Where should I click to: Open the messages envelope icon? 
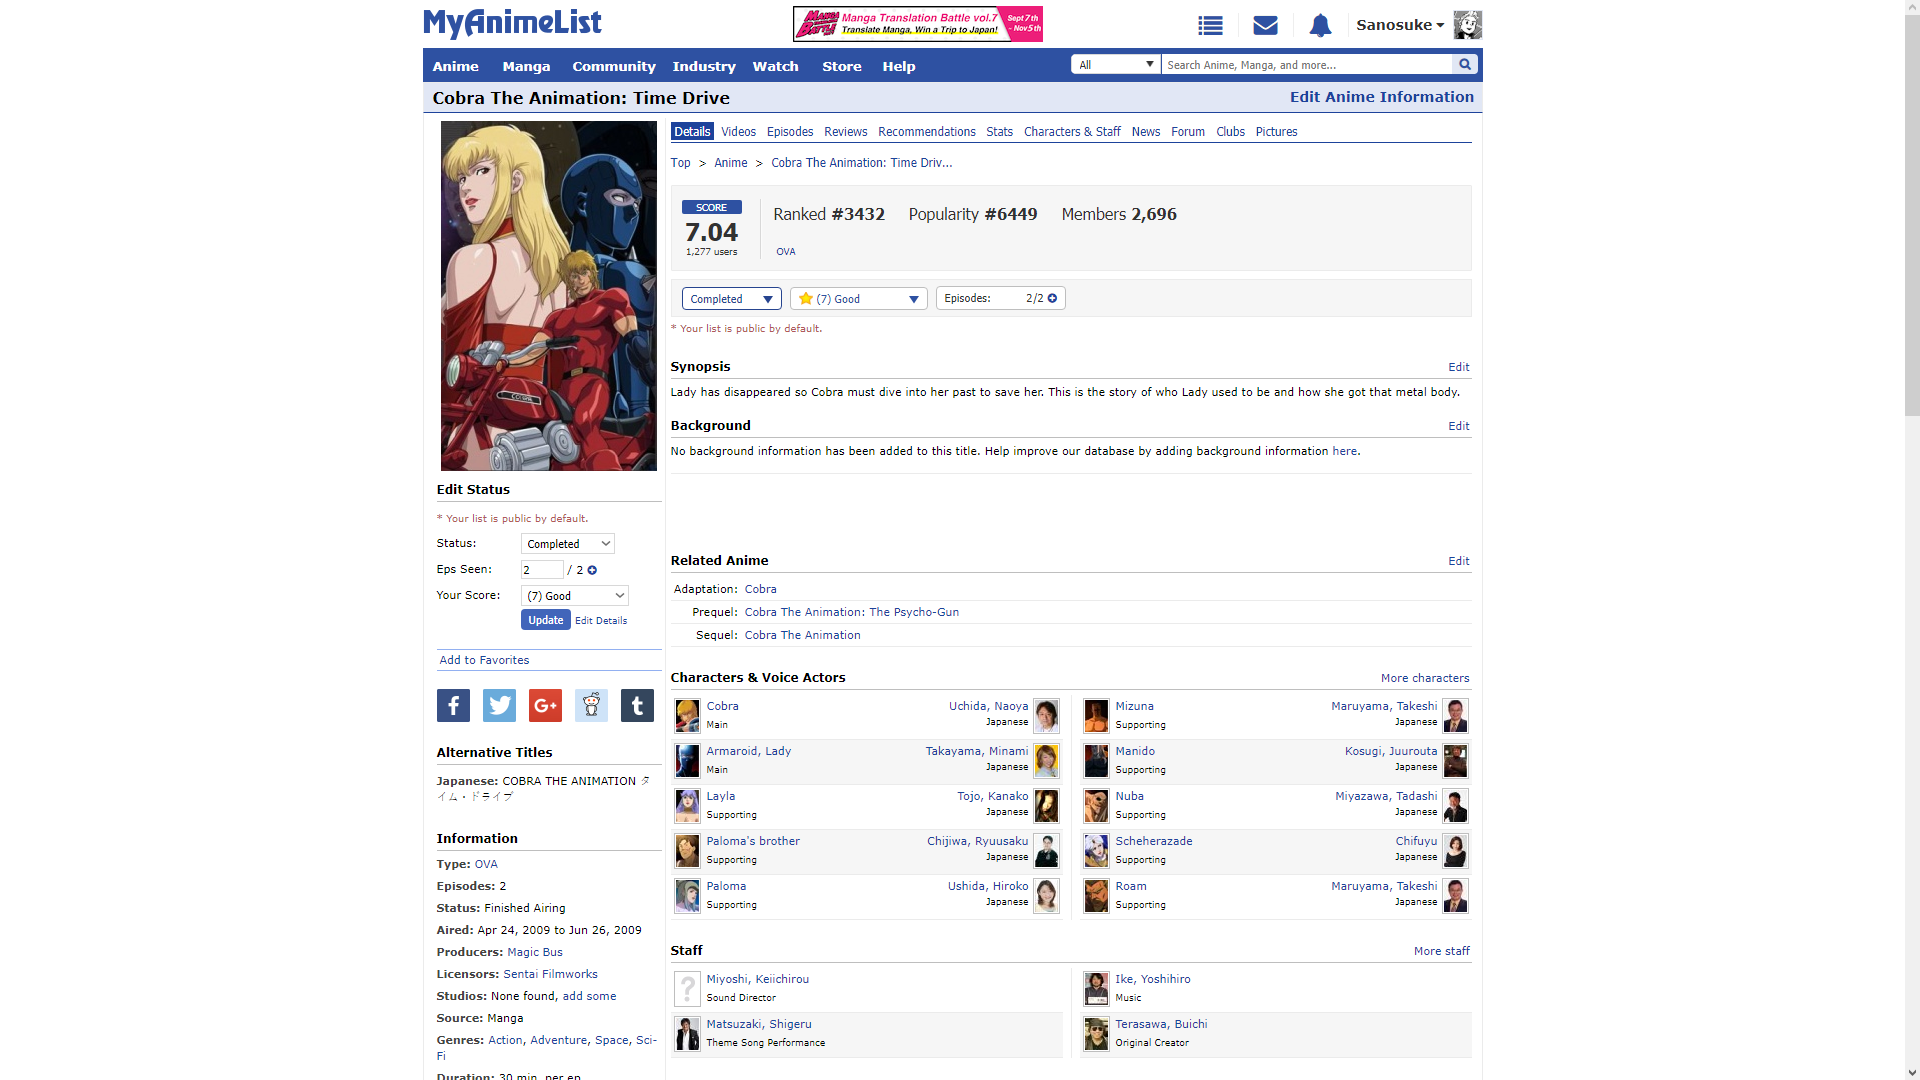tap(1265, 25)
